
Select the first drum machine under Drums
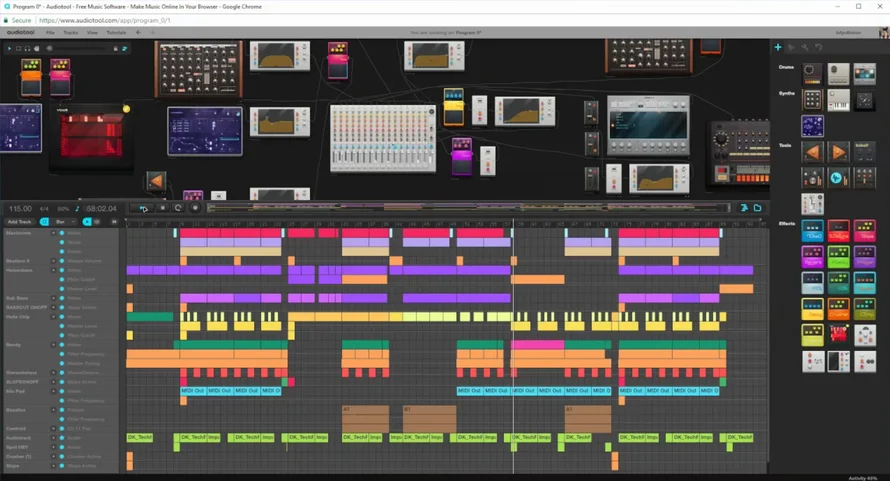coord(812,74)
